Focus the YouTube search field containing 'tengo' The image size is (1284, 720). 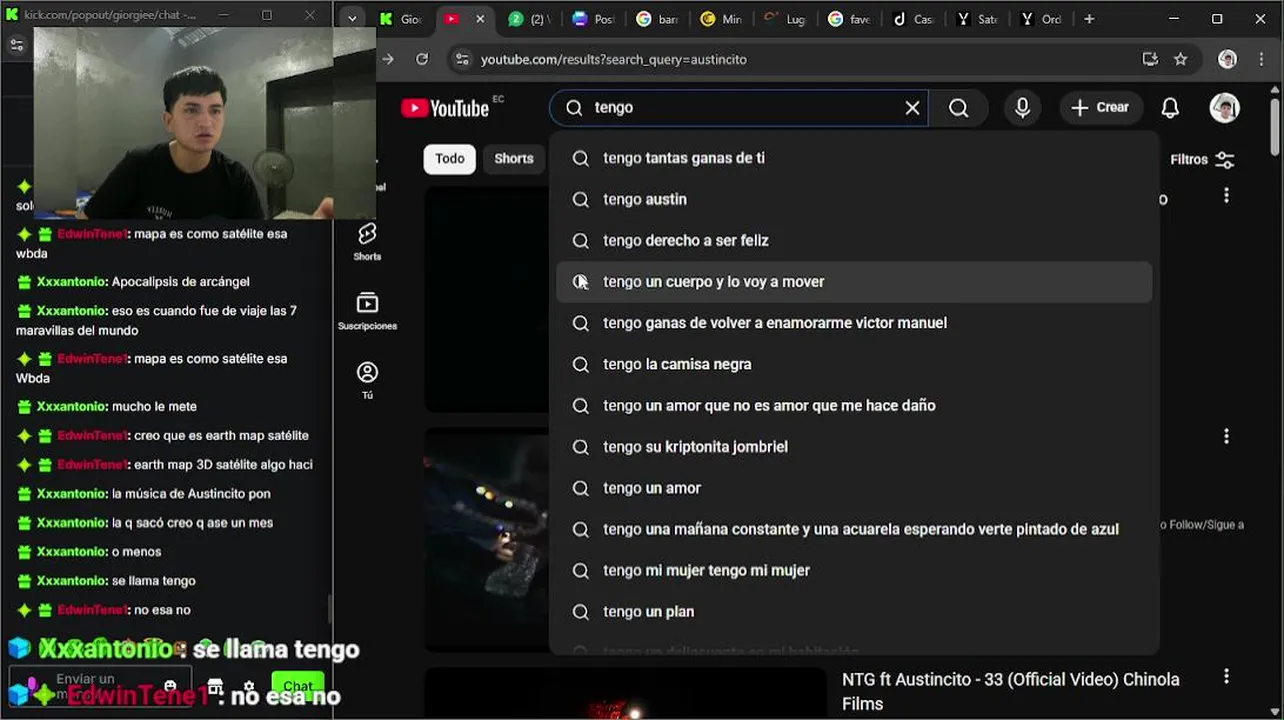pyautogui.click(x=740, y=108)
